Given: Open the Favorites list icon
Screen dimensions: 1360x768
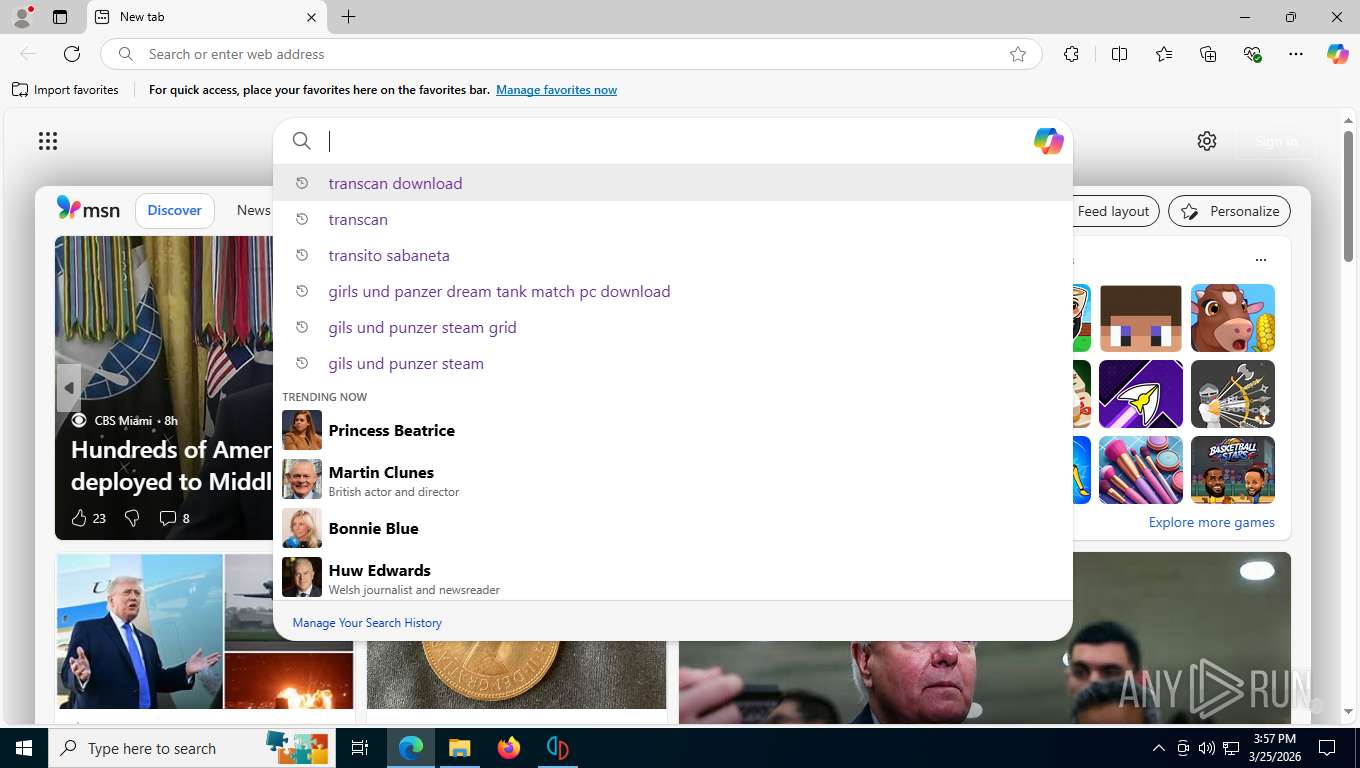Looking at the screenshot, I should tap(1164, 54).
